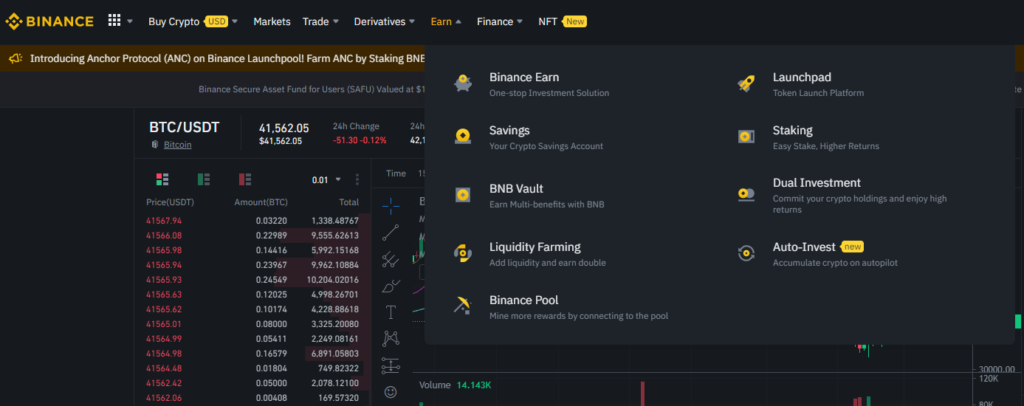The width and height of the screenshot is (1024, 406).
Task: Click the Volume 14.143K indicator label
Action: (x=455, y=385)
